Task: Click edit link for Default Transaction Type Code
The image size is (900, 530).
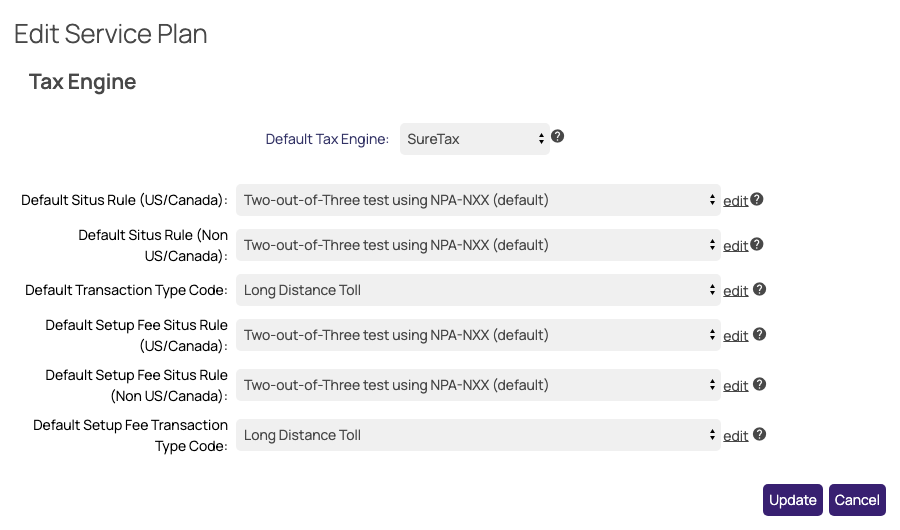Action: pos(735,291)
